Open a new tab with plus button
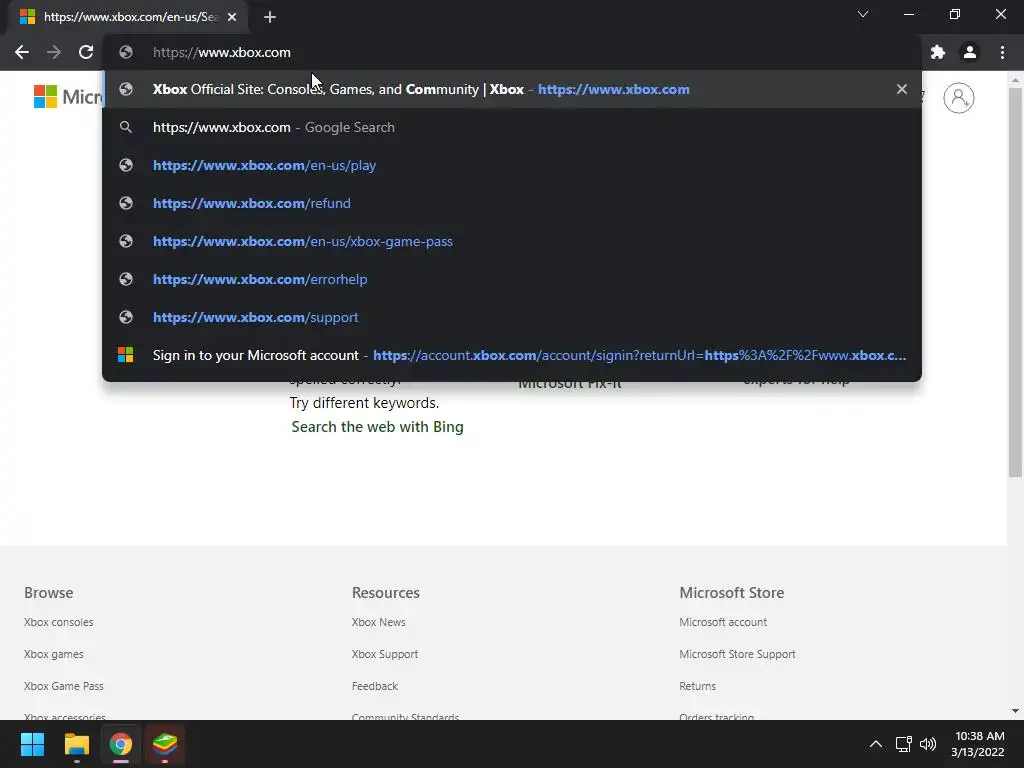Screen dimensions: 1024x768 pos(270,17)
